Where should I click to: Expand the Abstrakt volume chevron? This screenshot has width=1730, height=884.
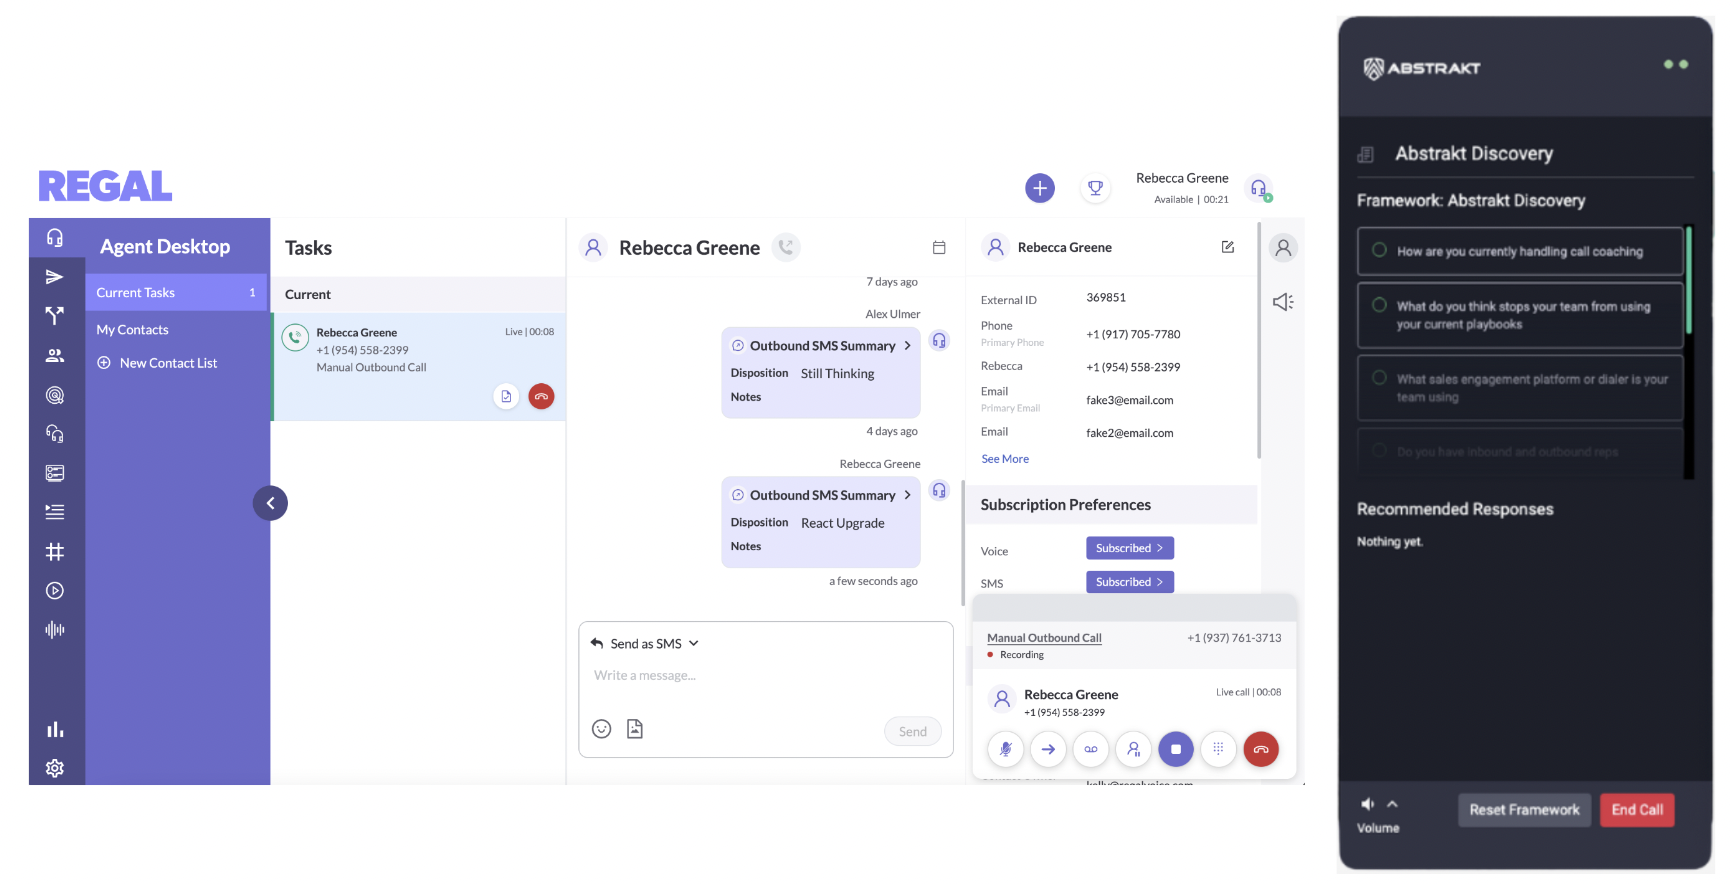1392,804
